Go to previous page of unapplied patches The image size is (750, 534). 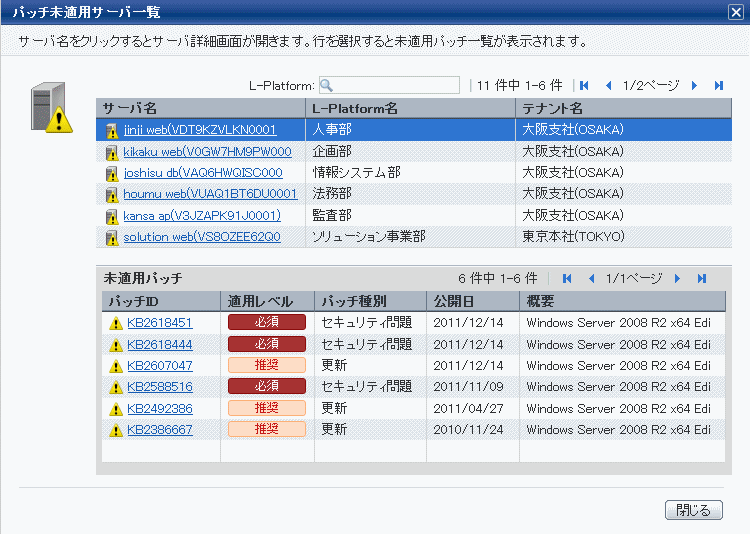point(592,278)
